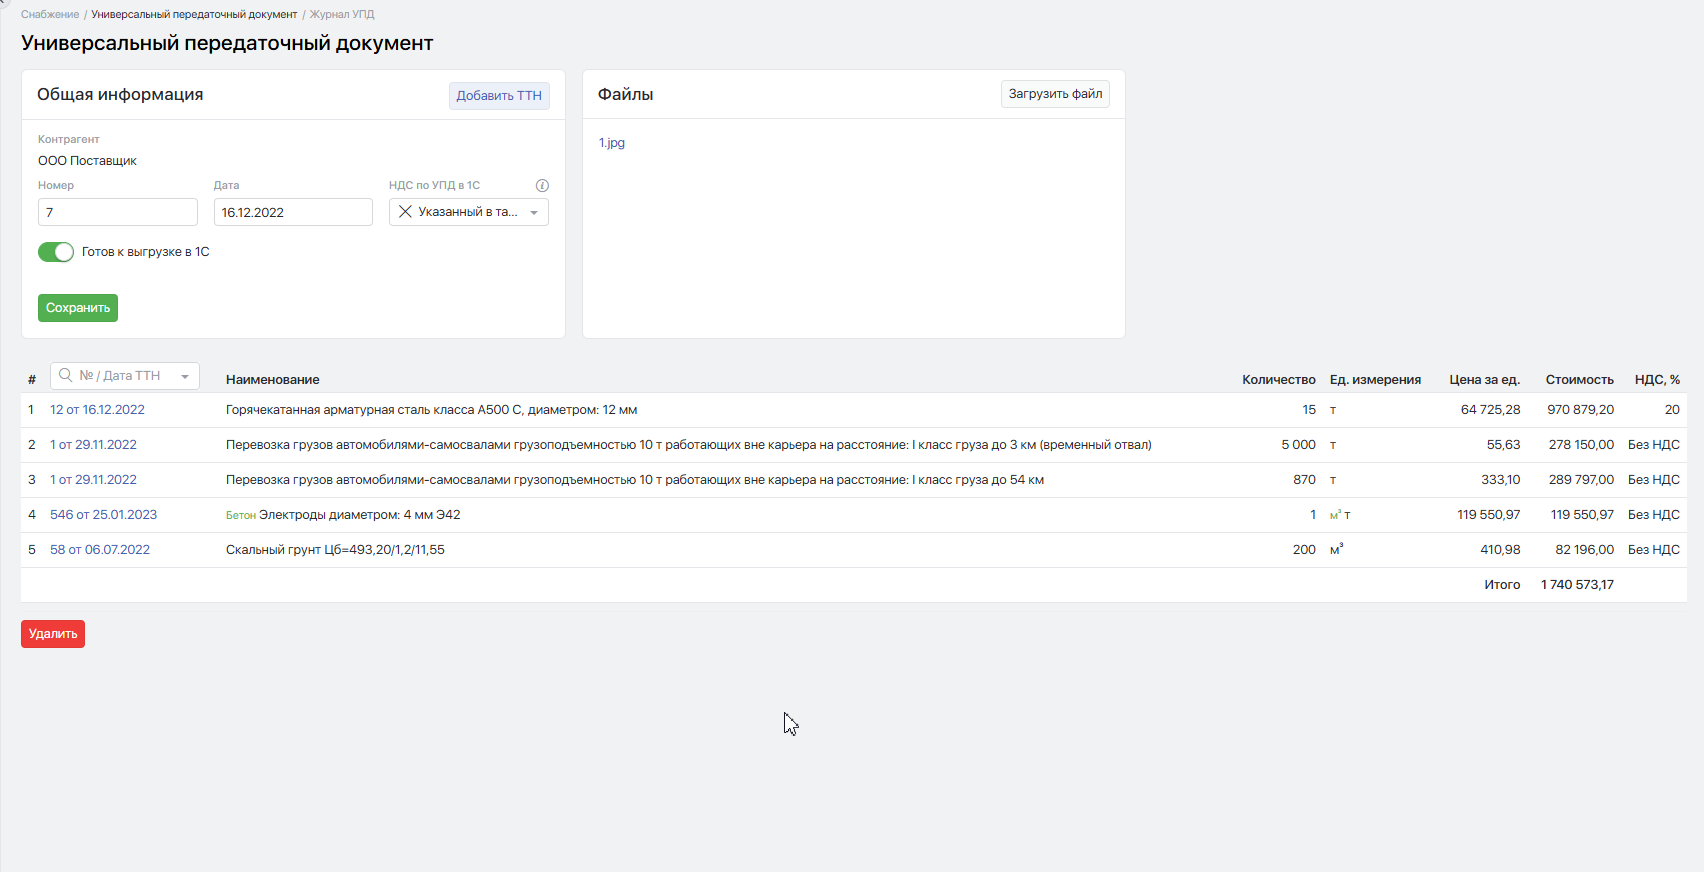Open Снабжение in the breadcrumb

(50, 15)
